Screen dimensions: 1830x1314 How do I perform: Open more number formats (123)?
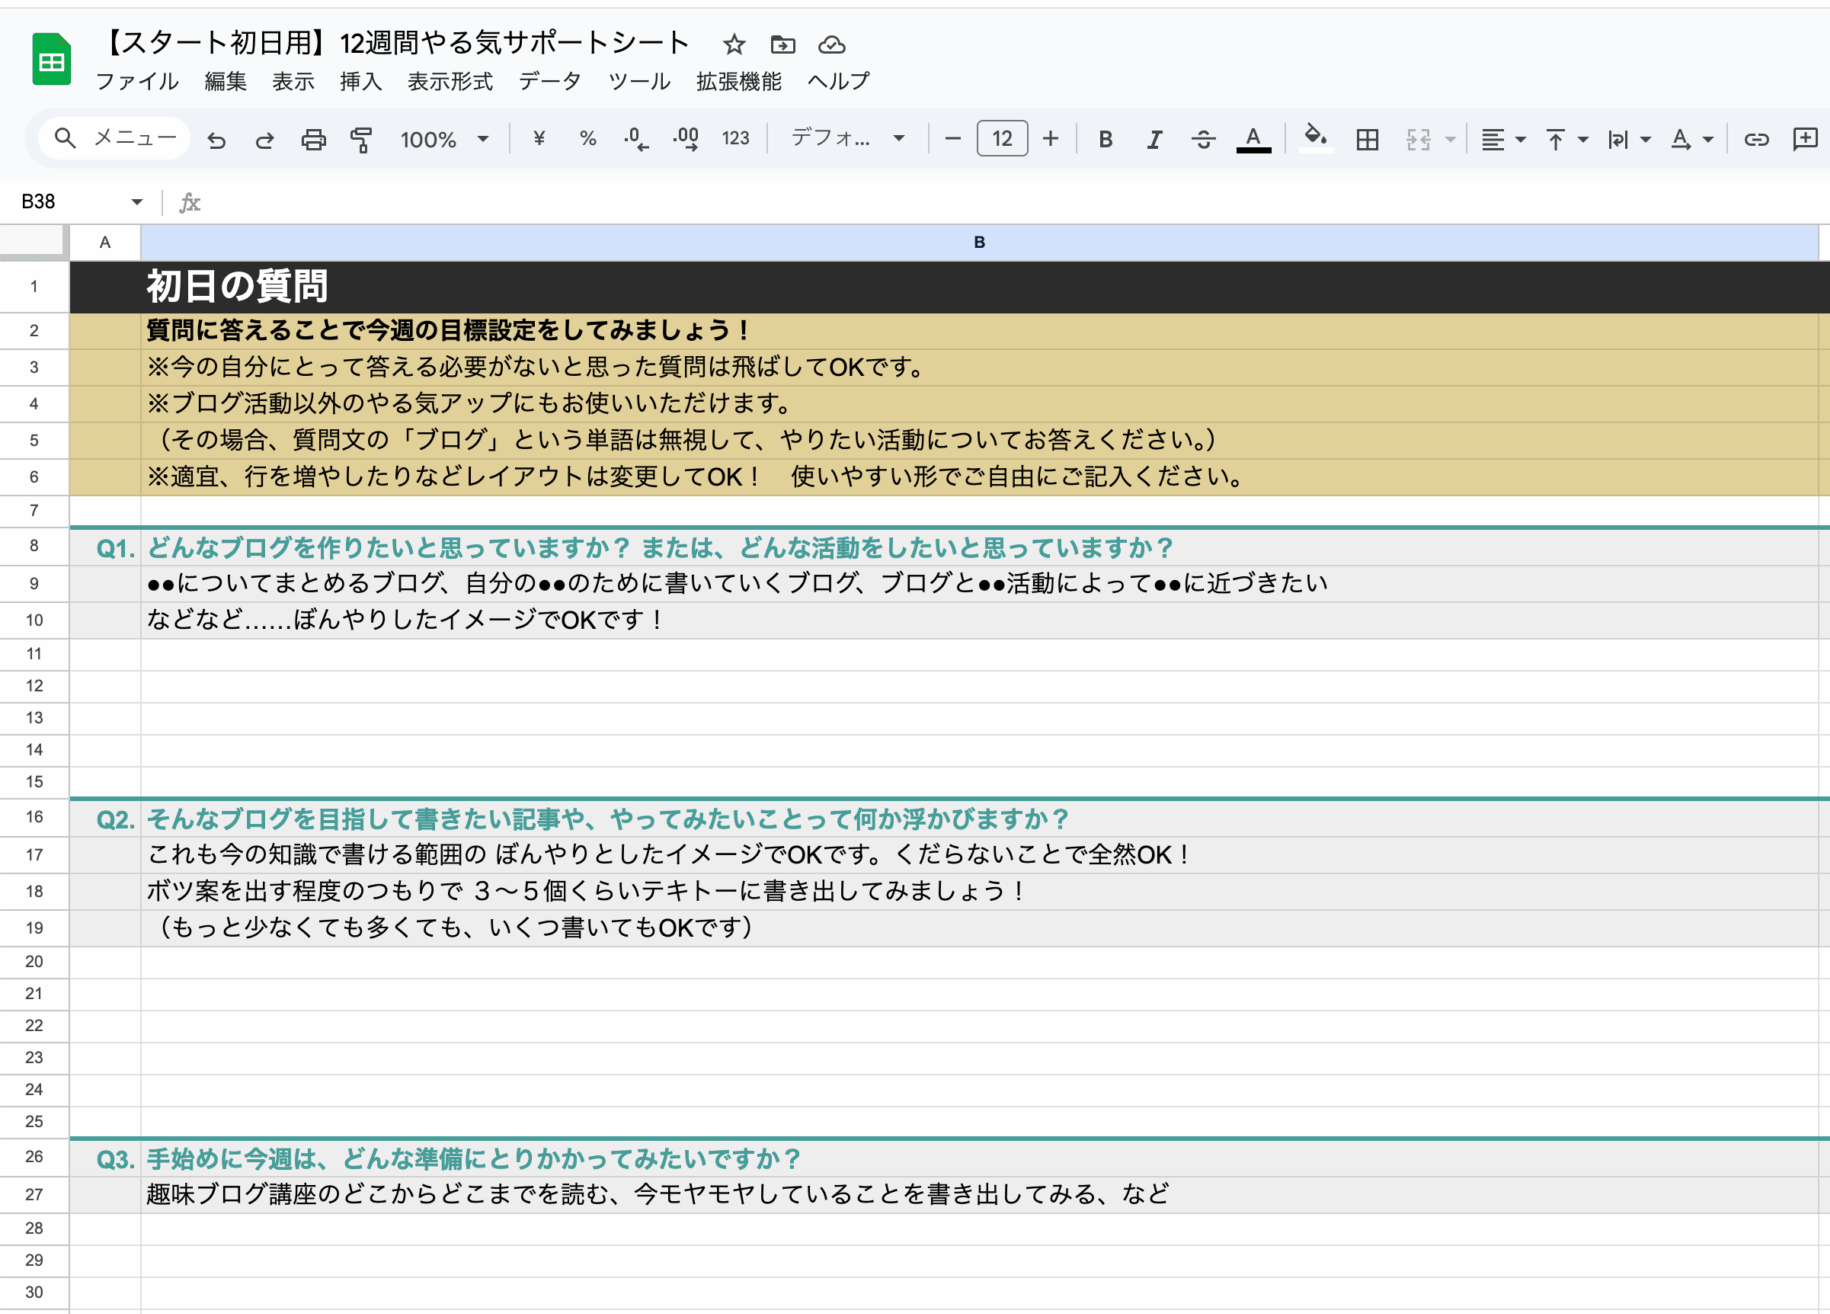coord(736,139)
